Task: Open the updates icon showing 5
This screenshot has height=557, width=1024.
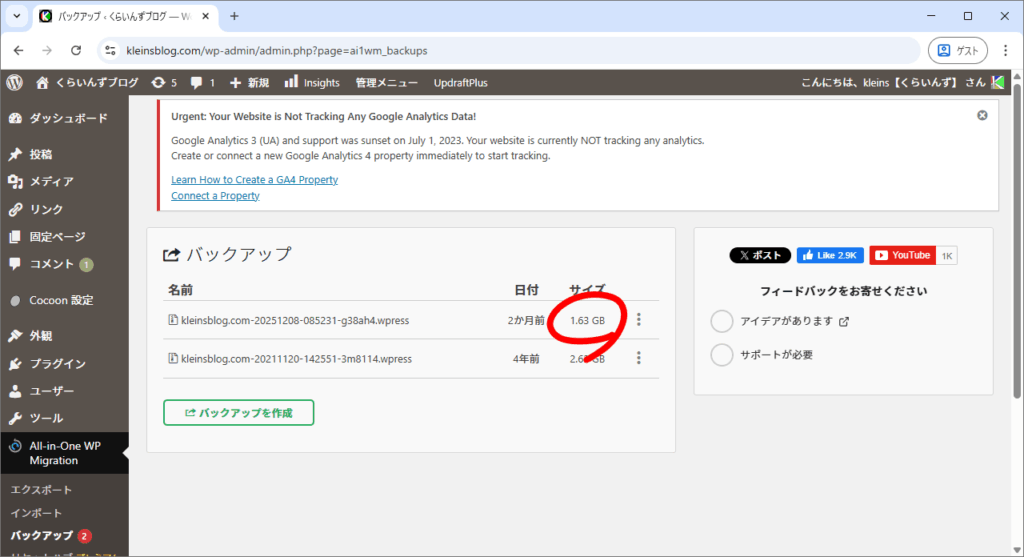Action: click(x=163, y=82)
